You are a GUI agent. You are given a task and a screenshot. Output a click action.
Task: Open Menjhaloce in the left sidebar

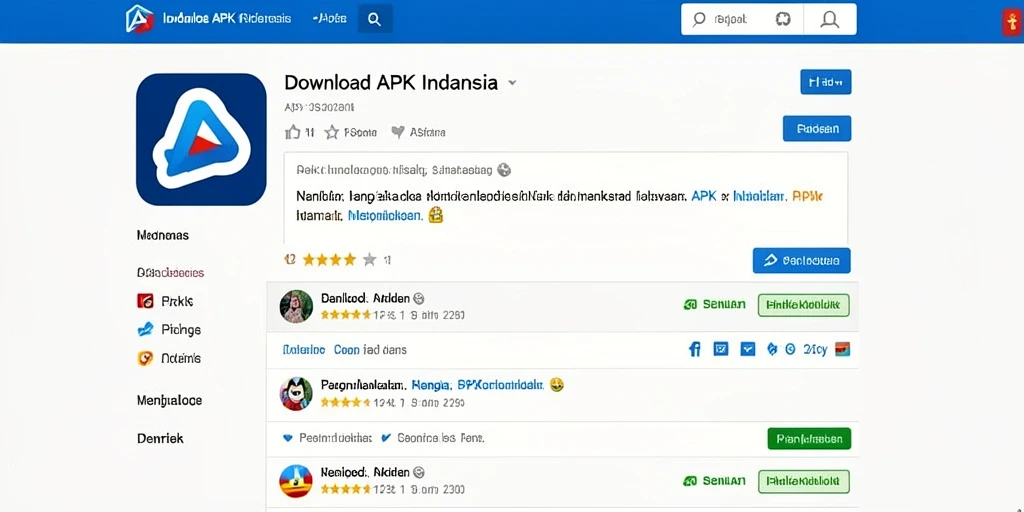click(x=169, y=400)
